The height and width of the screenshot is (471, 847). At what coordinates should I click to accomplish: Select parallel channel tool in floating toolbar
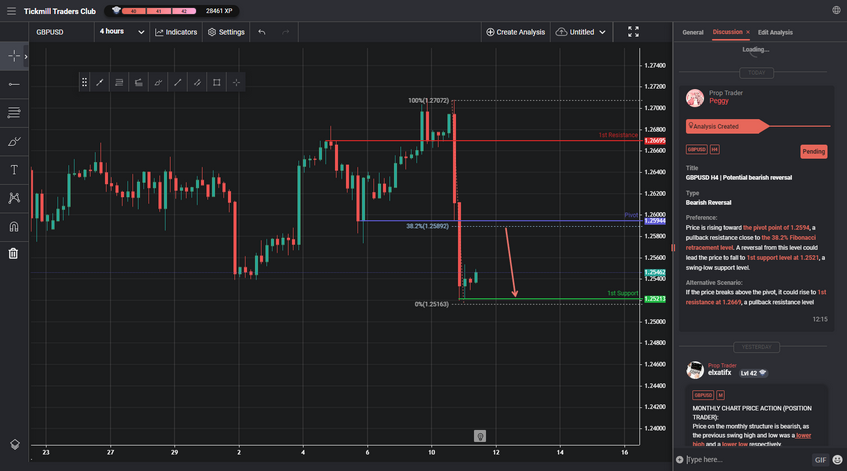(x=197, y=83)
